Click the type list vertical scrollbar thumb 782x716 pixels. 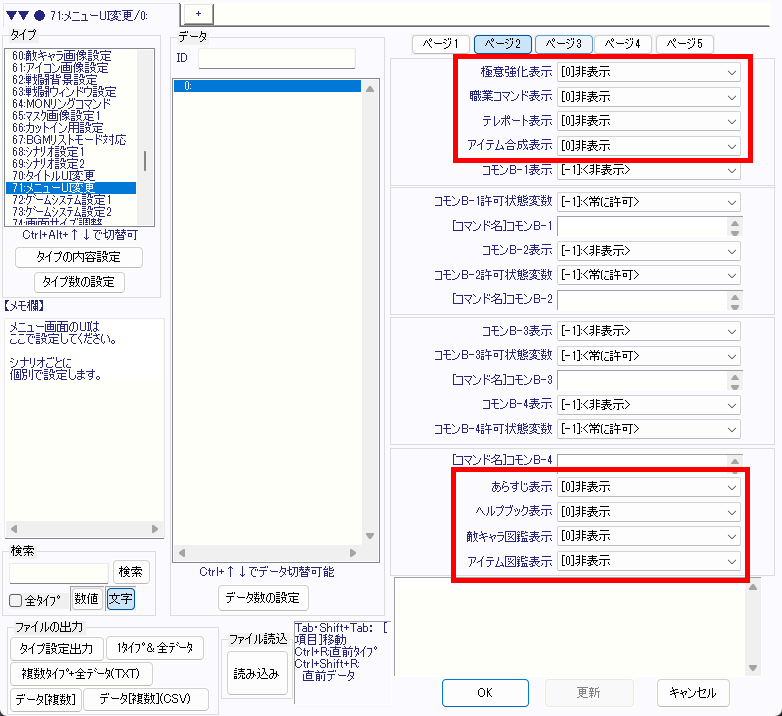[x=146, y=160]
